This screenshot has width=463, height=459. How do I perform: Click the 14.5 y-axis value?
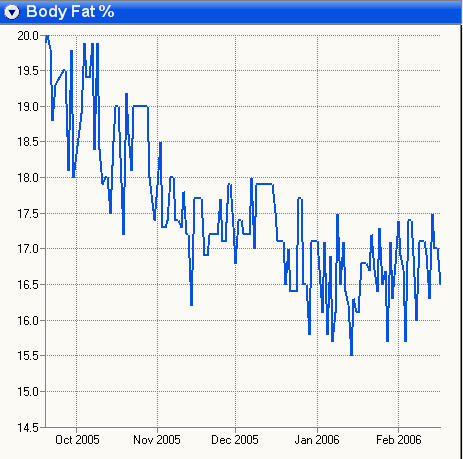(x=28, y=427)
